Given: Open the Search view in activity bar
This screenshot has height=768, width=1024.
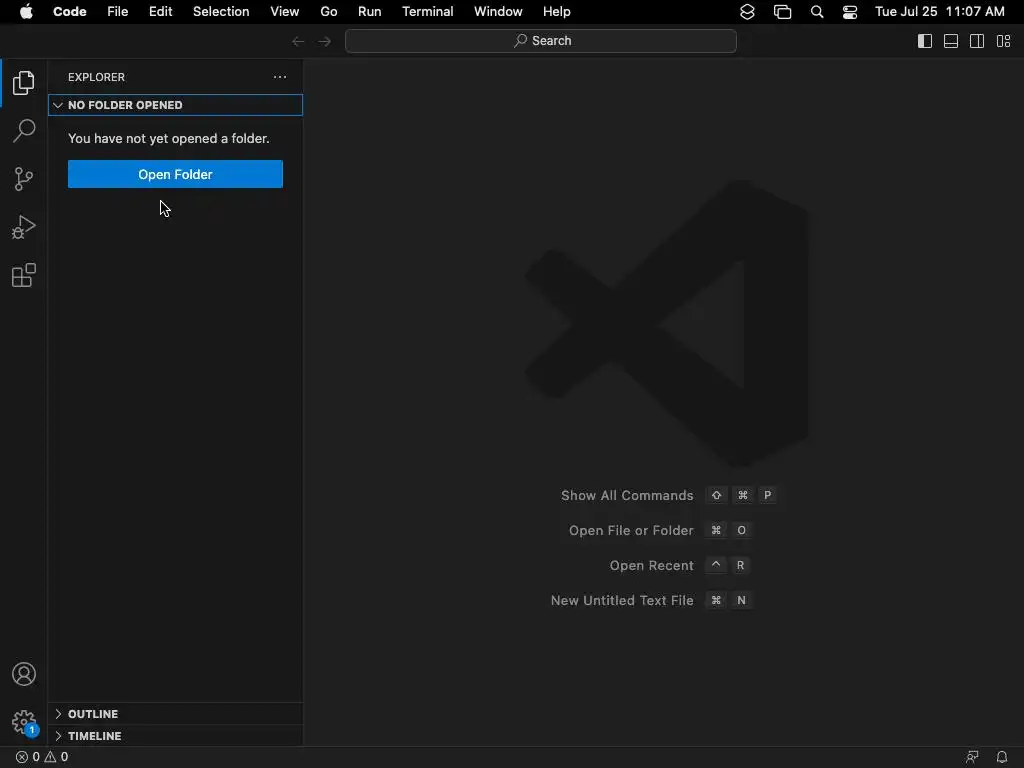Looking at the screenshot, I should tap(24, 131).
